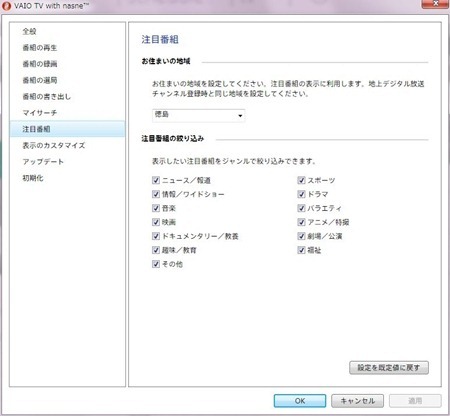Close the VAIO TV settings window
Image resolution: width=450 pixels, height=416 pixels.
click(x=435, y=4)
